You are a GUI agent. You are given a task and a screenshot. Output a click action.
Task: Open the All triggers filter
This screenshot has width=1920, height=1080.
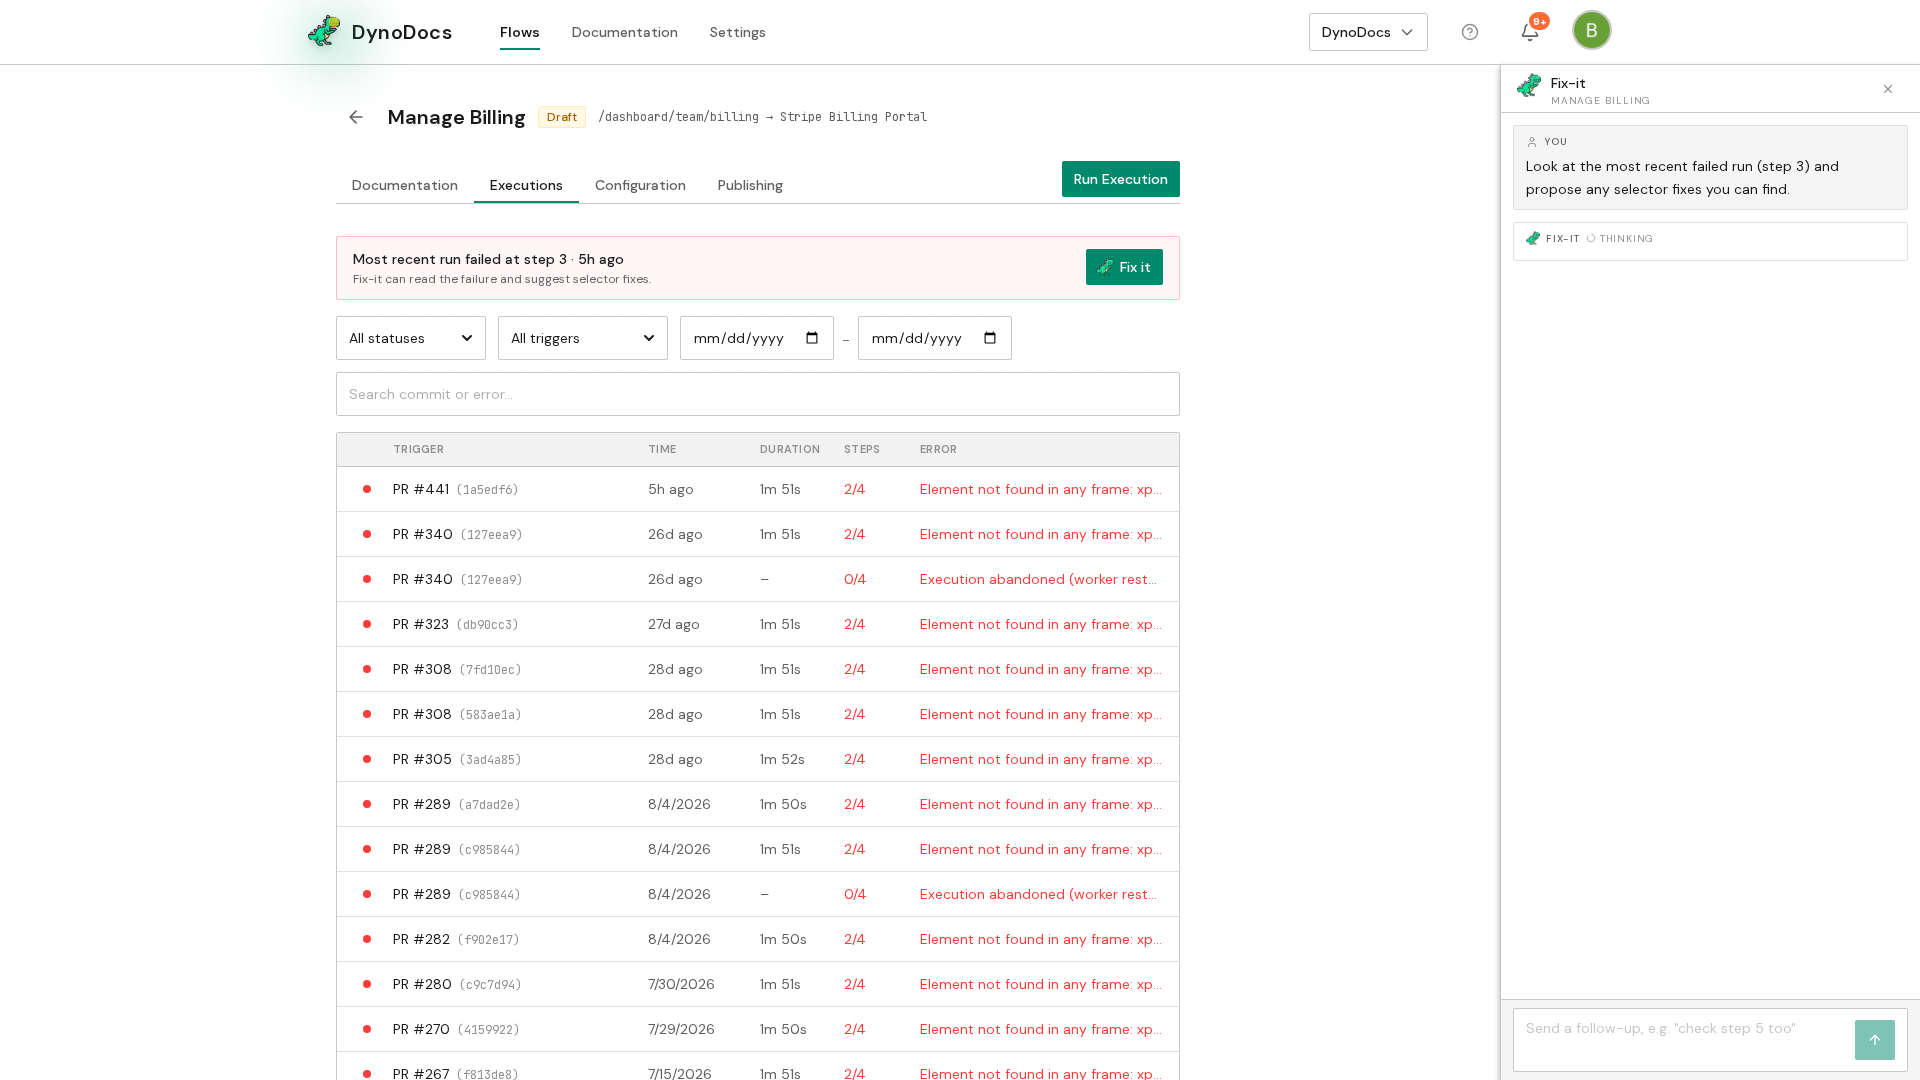tap(583, 338)
